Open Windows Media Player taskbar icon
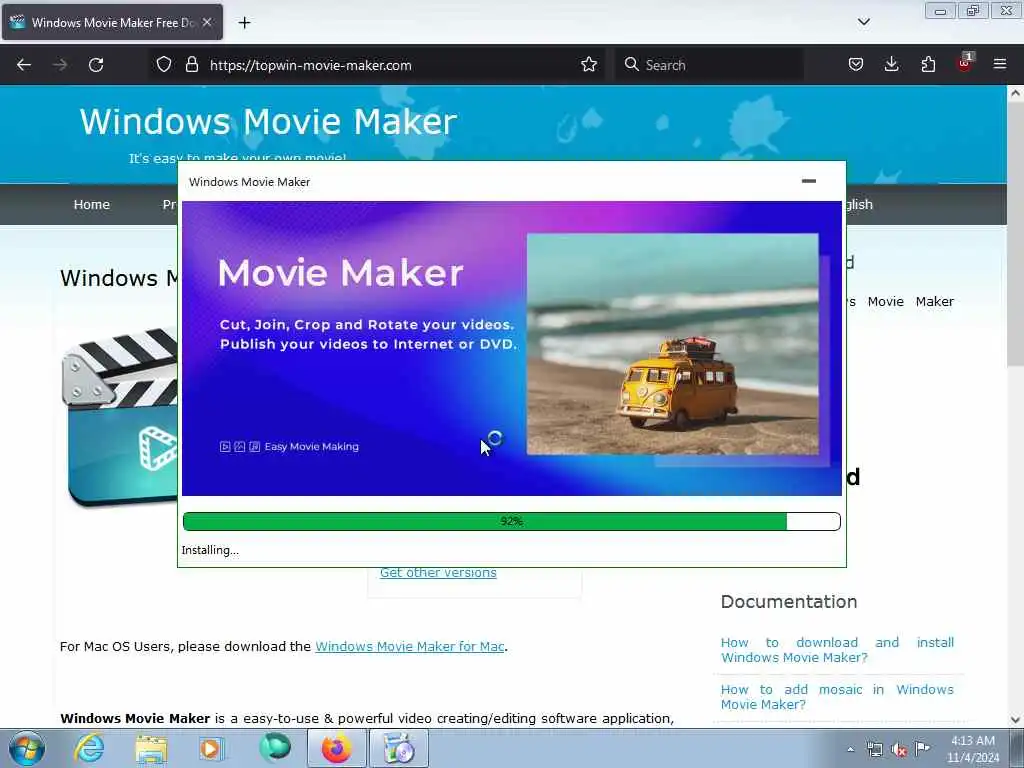 tap(212, 748)
